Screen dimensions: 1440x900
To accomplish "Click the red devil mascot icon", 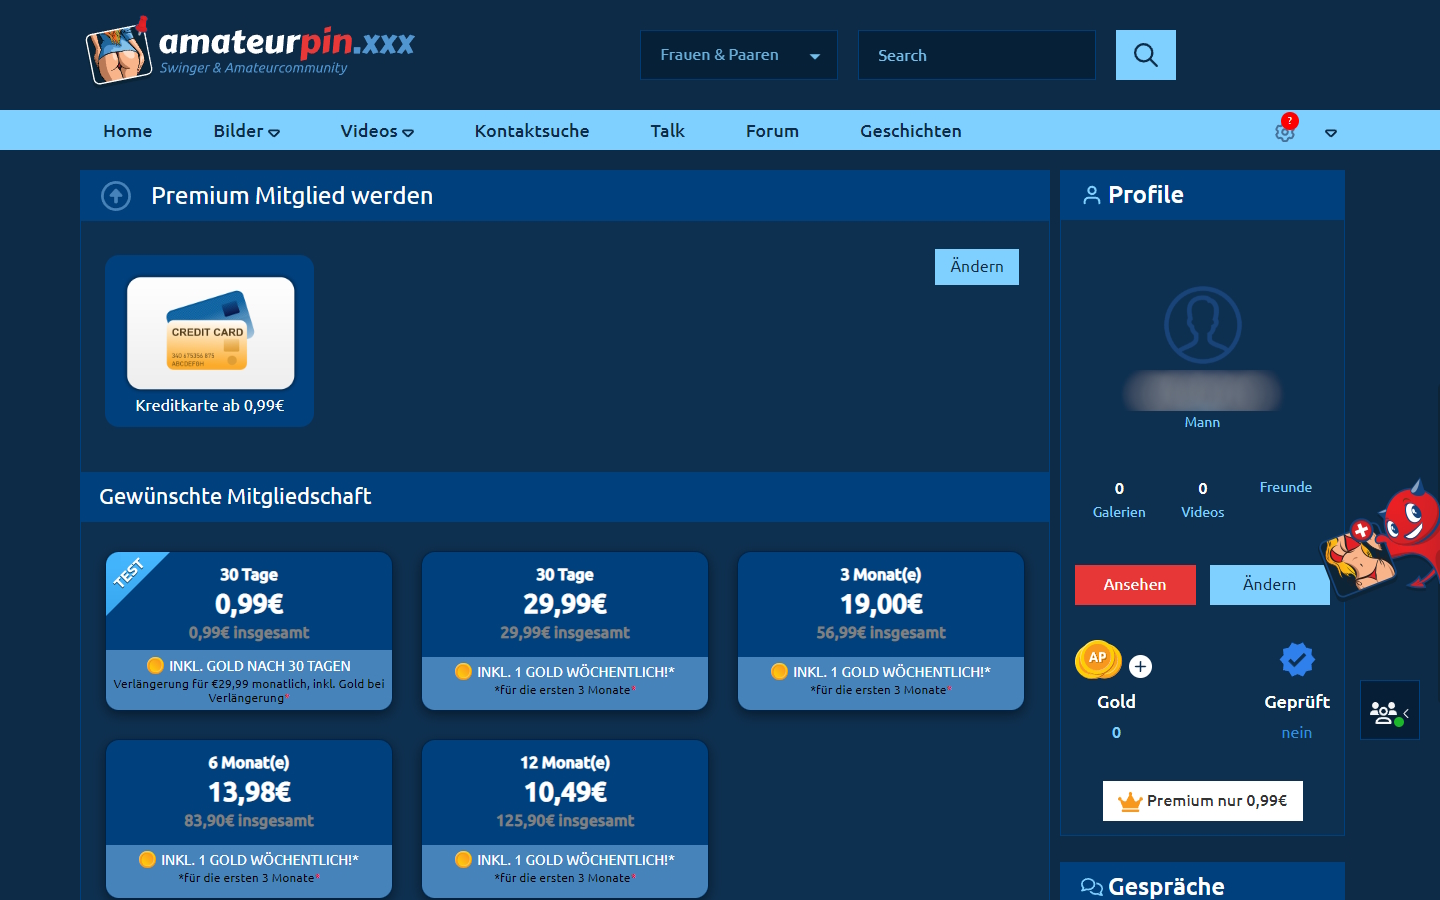I will click(1408, 530).
